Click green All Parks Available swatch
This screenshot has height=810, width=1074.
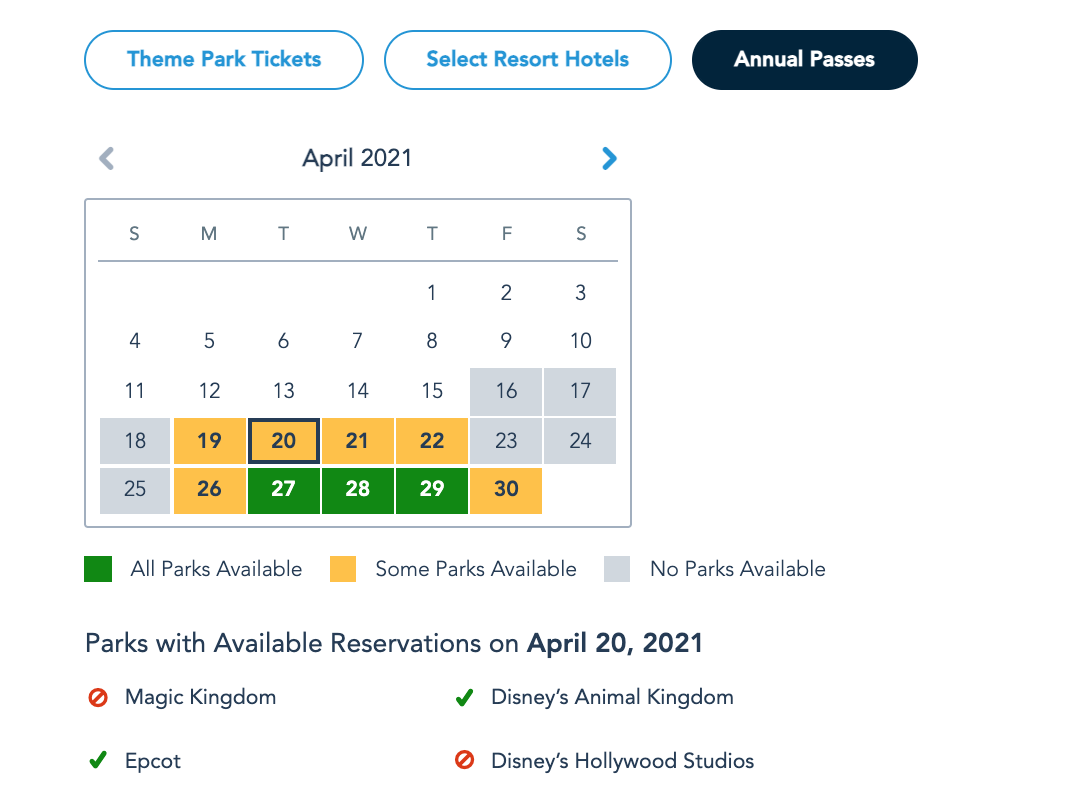[x=98, y=569]
